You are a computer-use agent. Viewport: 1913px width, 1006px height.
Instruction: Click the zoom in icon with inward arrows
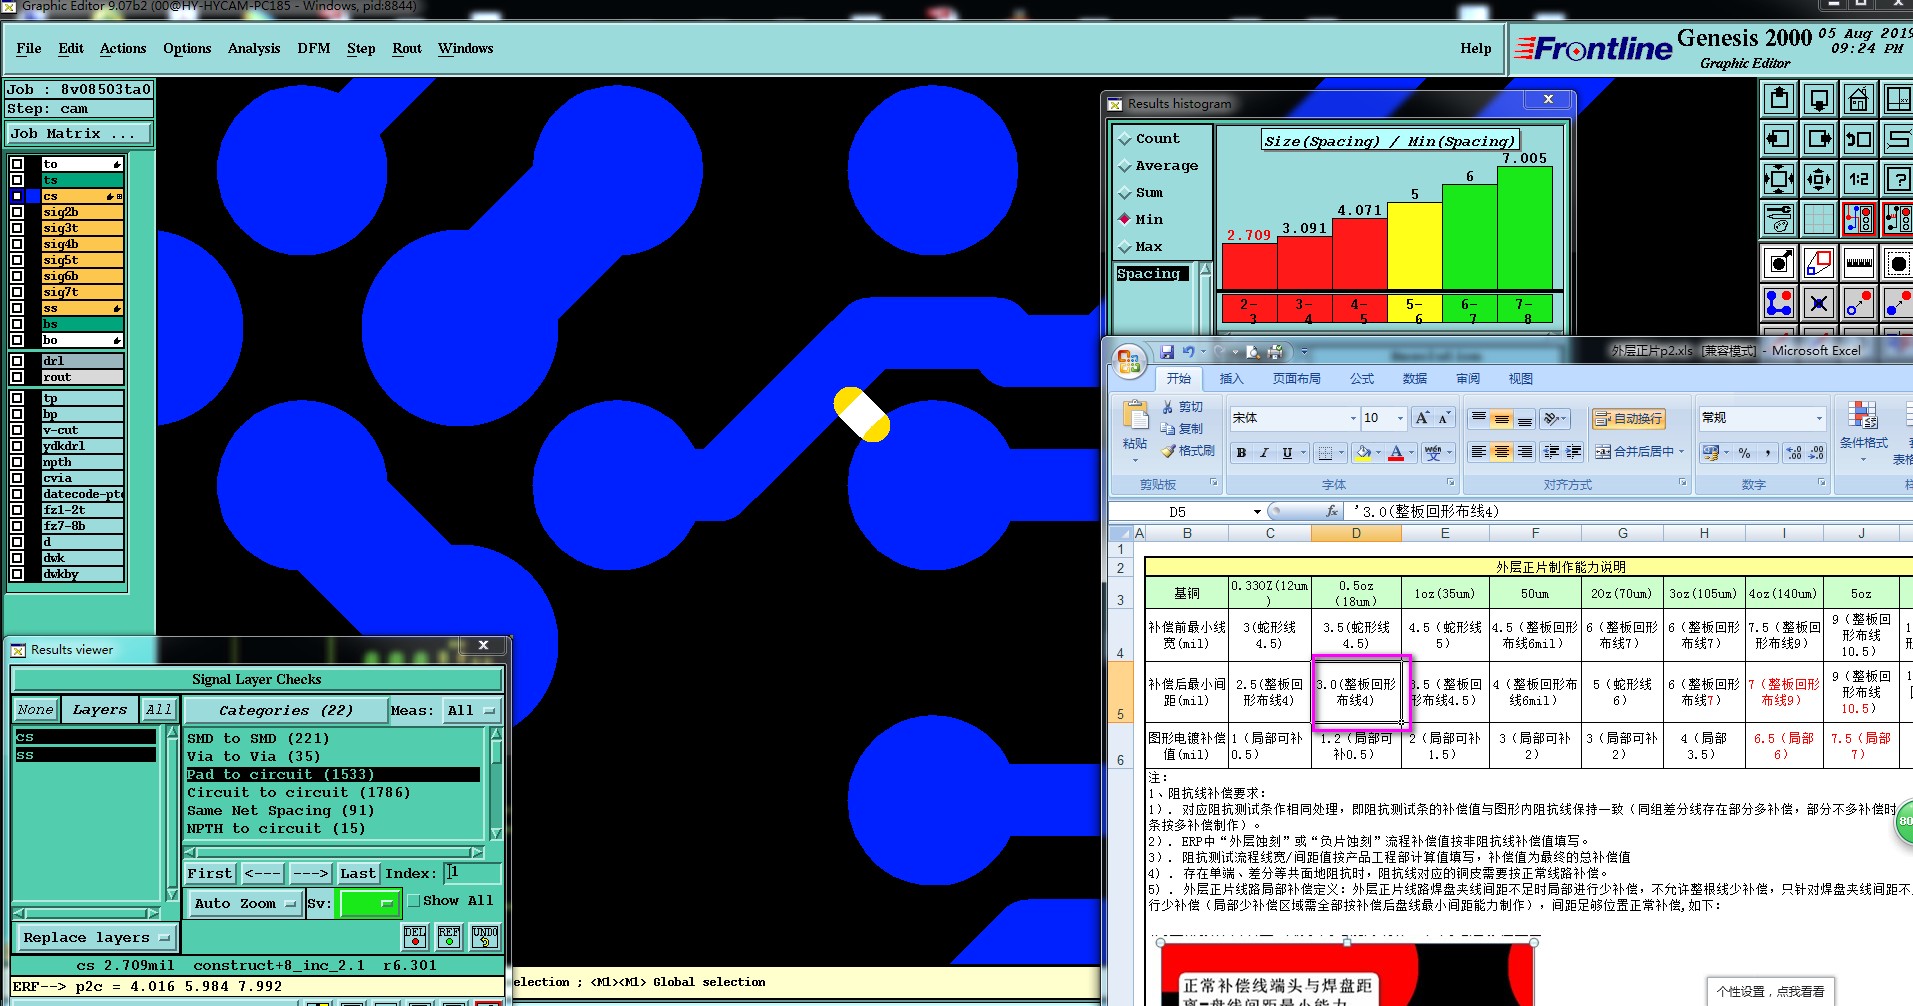(1779, 179)
